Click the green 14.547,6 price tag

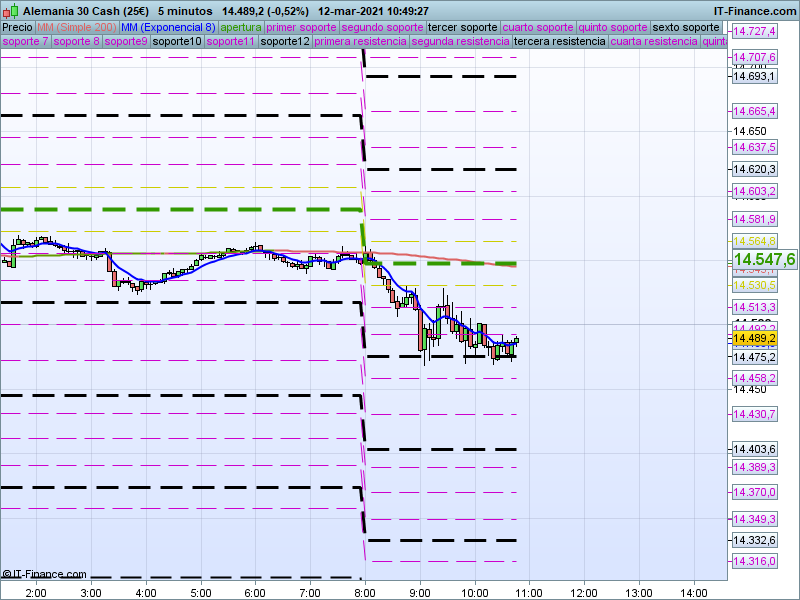(764, 260)
